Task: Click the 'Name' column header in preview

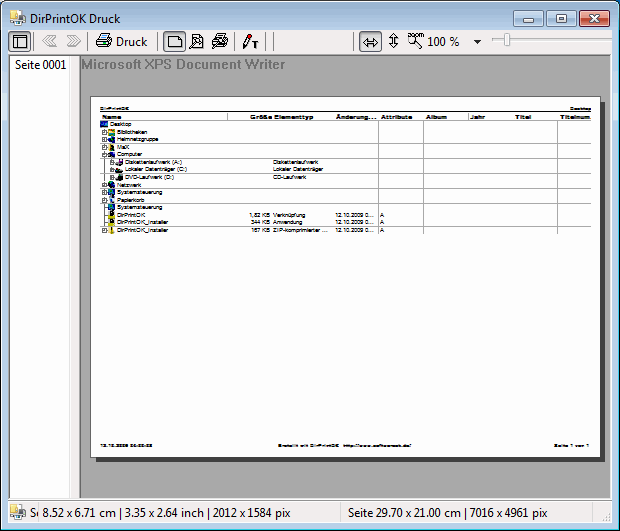Action: pos(112,117)
